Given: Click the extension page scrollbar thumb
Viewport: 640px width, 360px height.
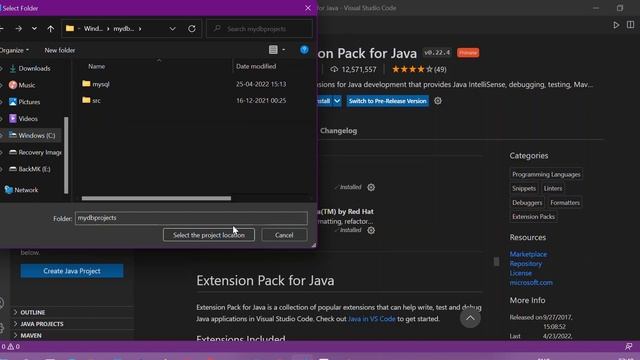Looking at the screenshot, I should click(496, 261).
